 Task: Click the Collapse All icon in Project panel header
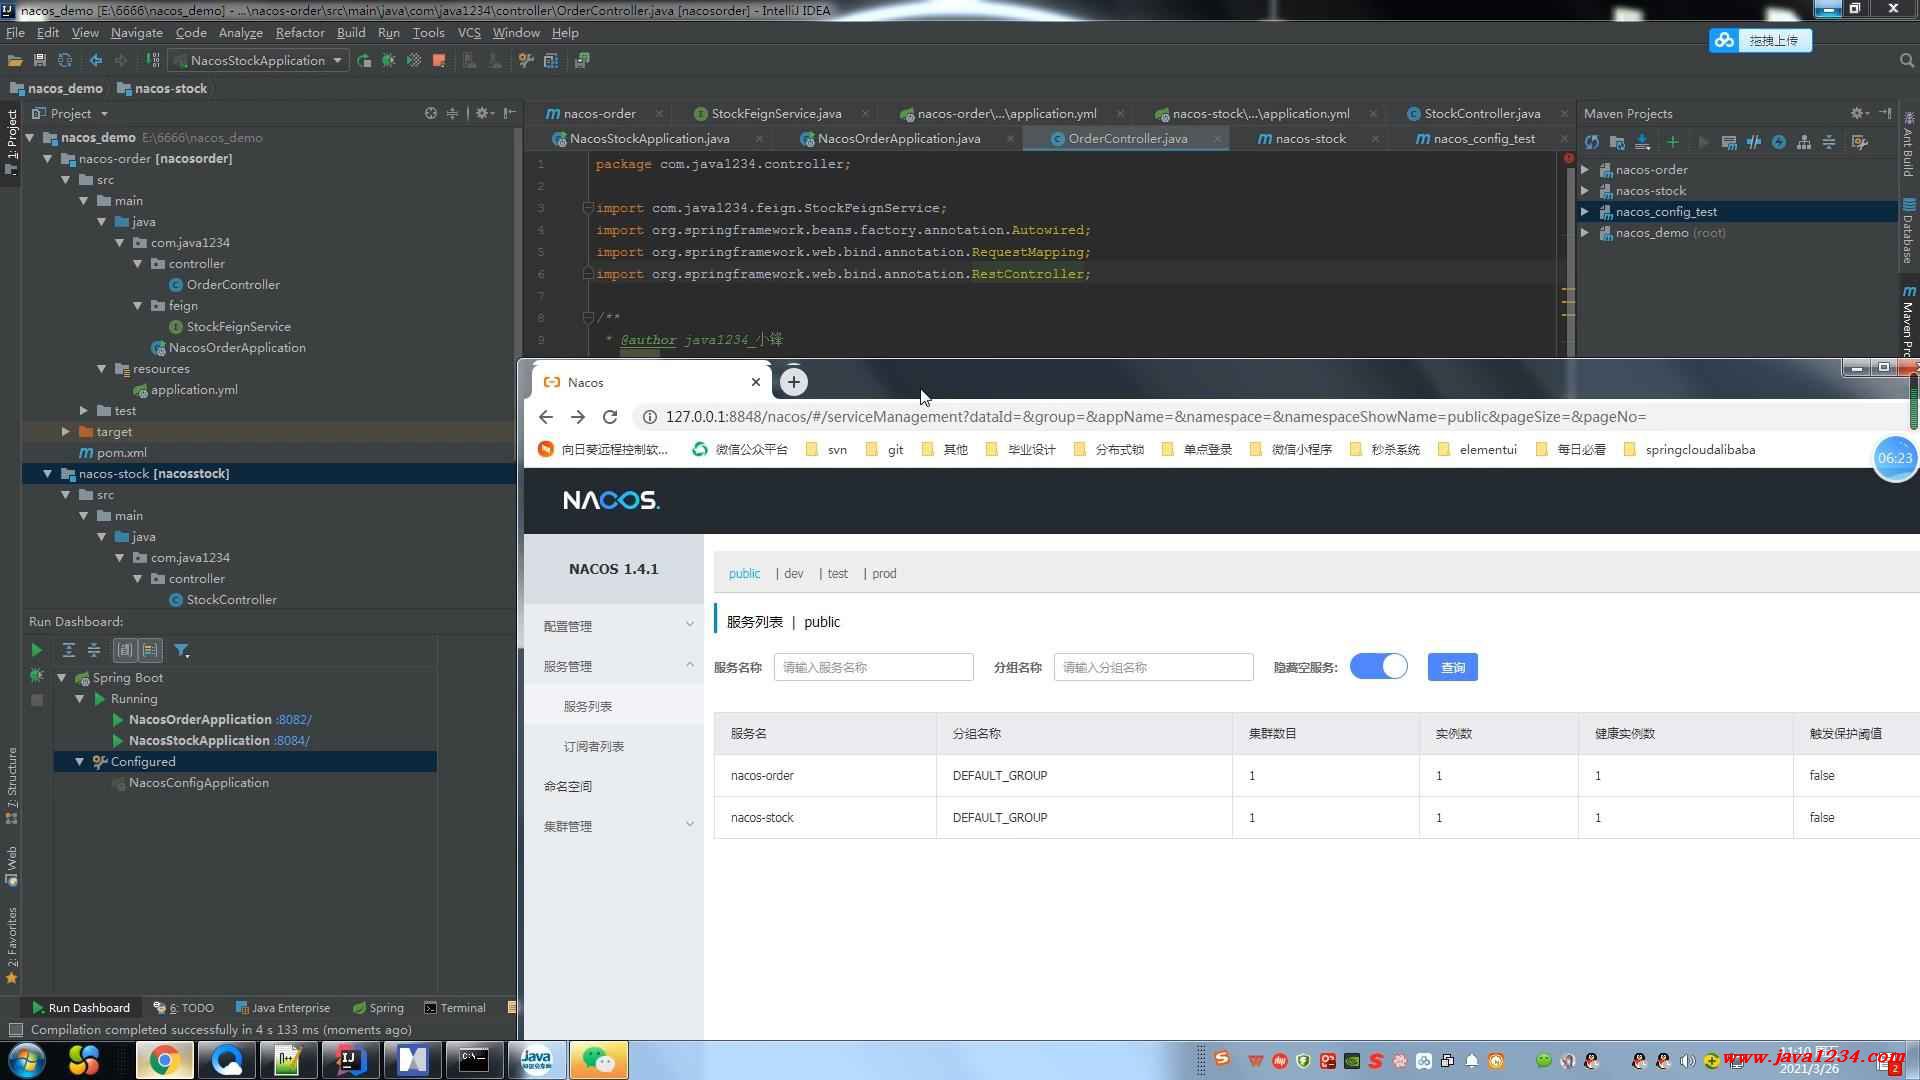(452, 113)
